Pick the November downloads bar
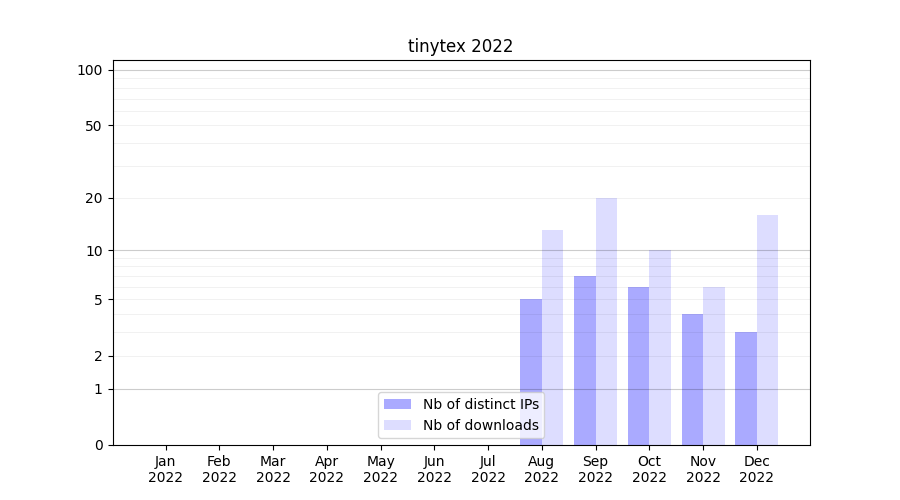Viewport: 900px width, 500px height. pos(714,365)
